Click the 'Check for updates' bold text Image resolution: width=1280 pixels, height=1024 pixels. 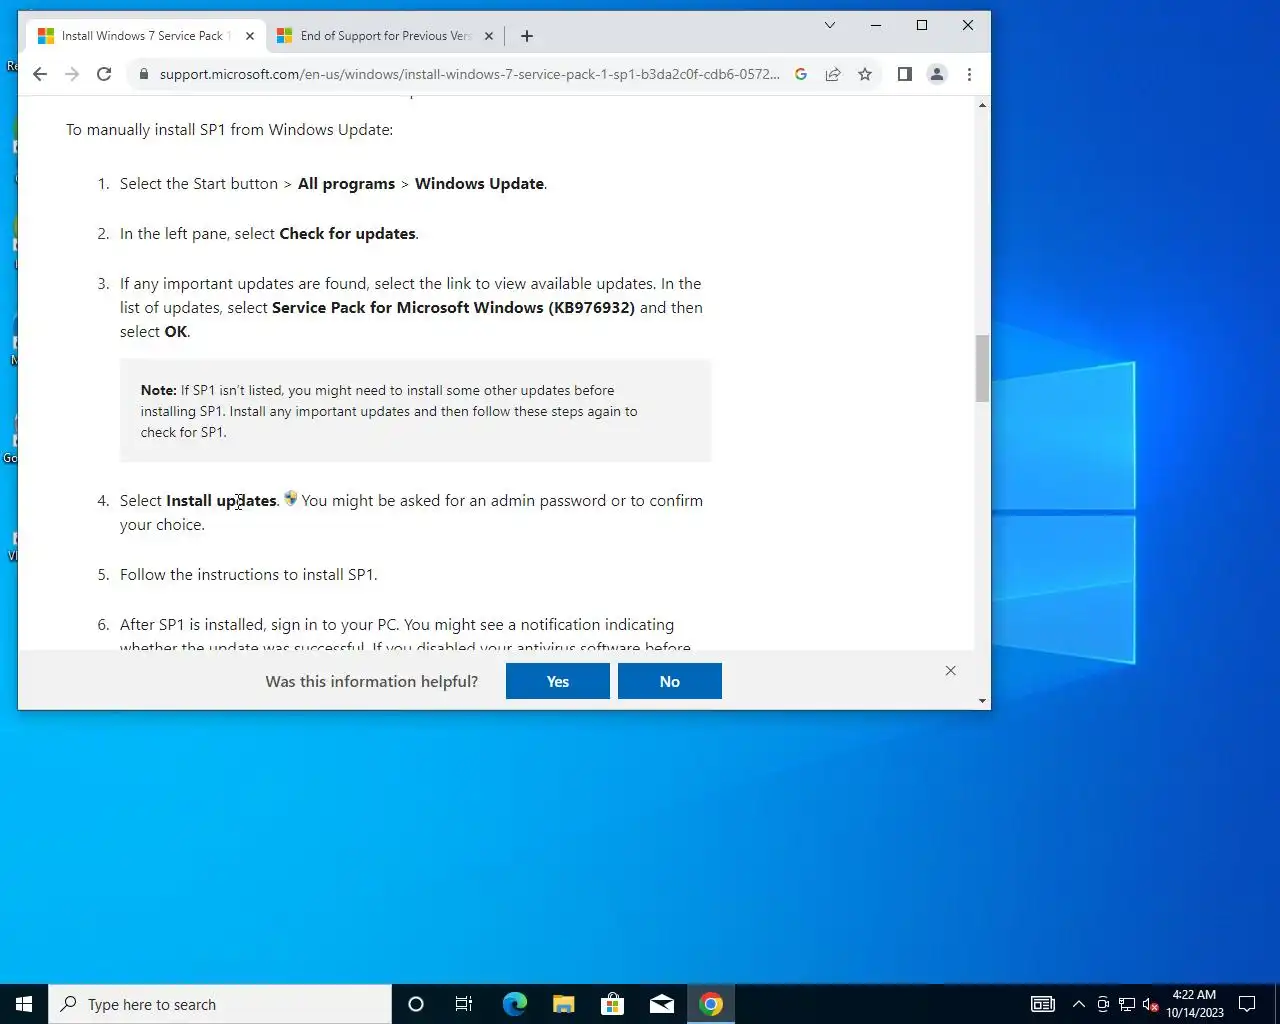pos(347,234)
